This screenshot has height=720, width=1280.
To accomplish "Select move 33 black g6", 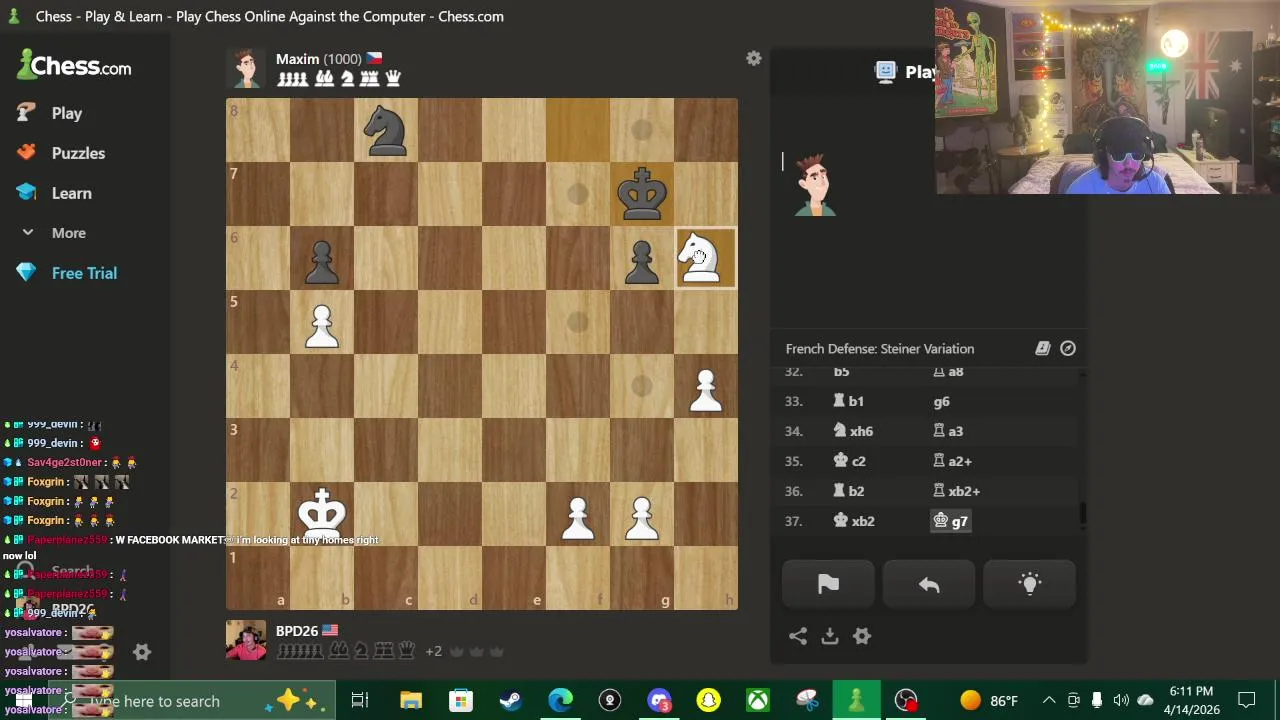I will pos(941,402).
